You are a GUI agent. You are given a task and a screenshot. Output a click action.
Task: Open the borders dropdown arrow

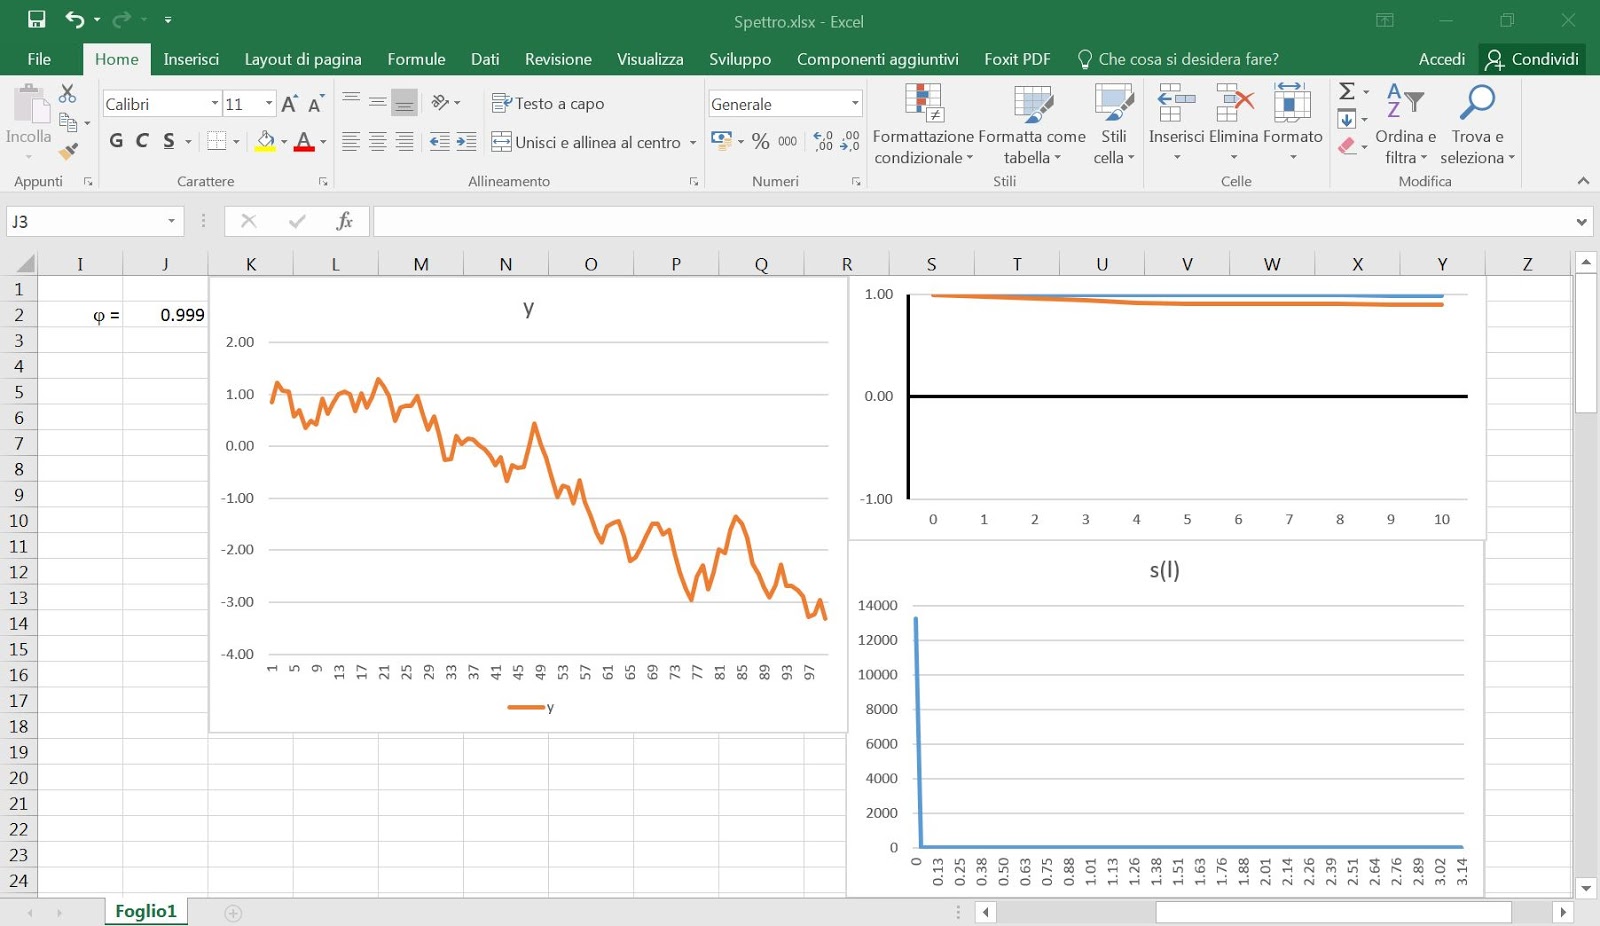pos(236,142)
